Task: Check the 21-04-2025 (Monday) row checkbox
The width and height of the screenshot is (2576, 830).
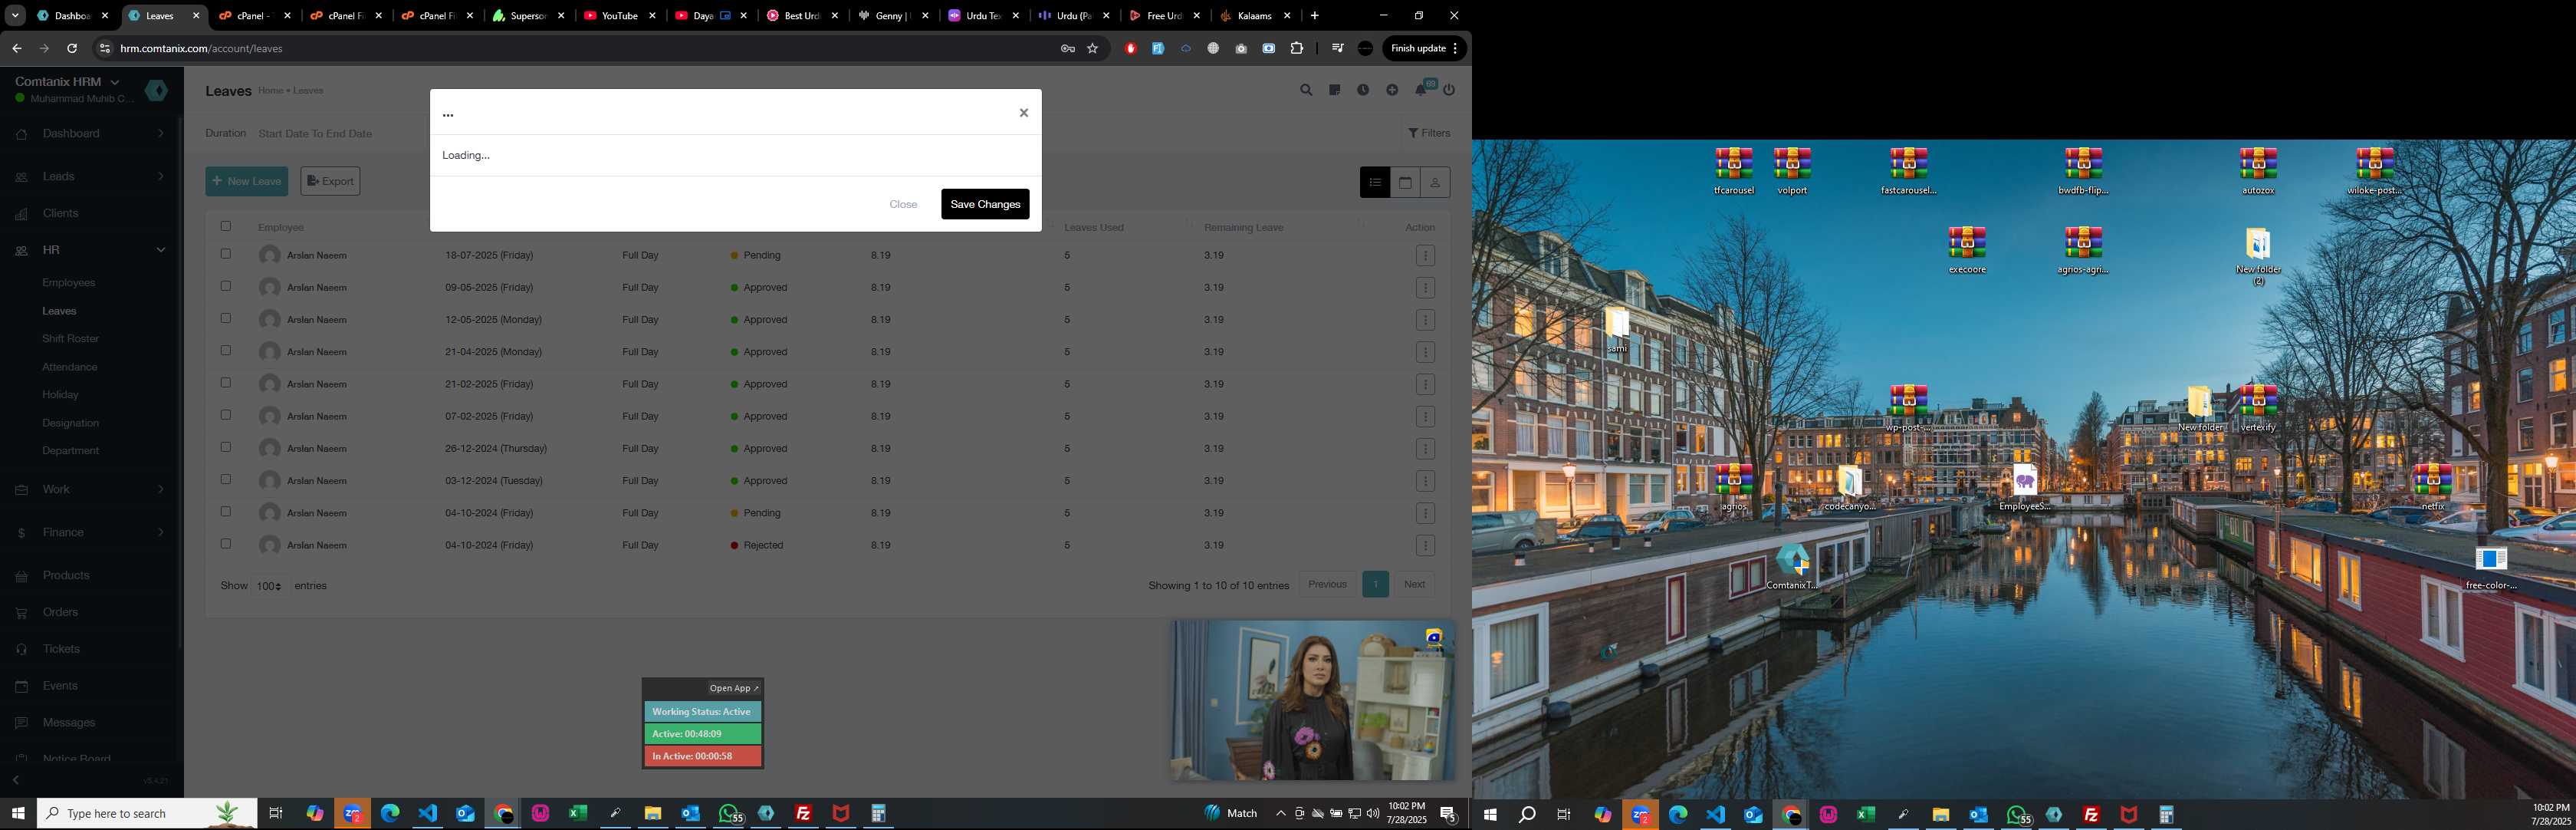Action: click(225, 350)
